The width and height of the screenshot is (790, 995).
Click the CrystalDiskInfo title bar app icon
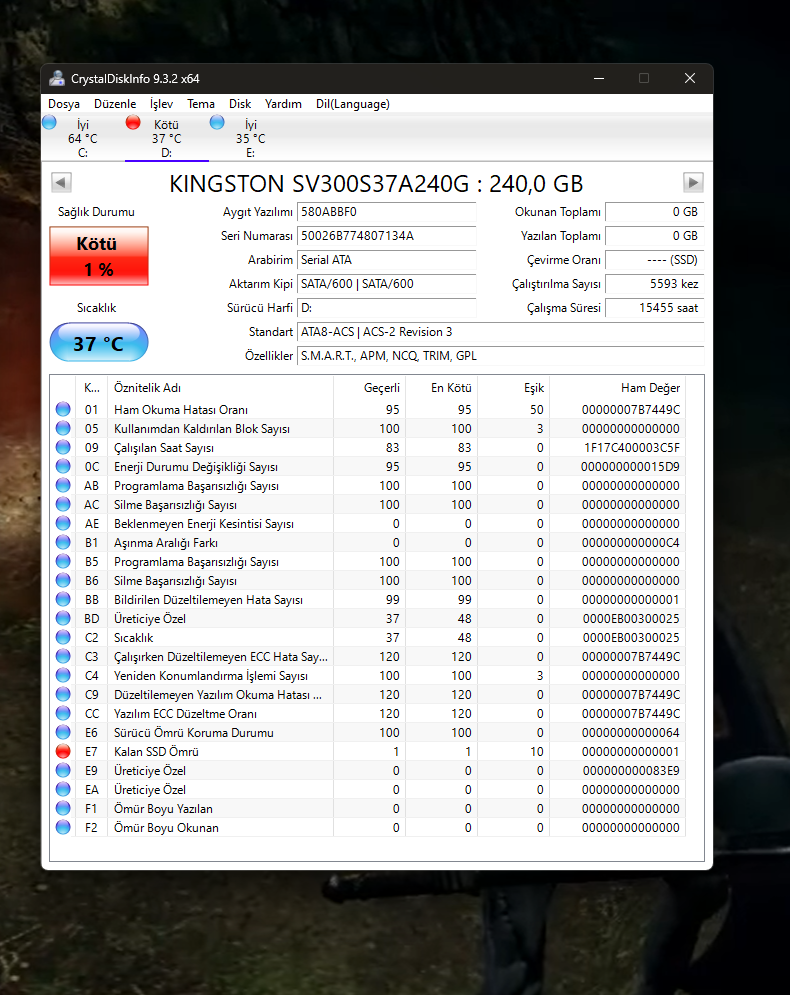click(x=57, y=78)
